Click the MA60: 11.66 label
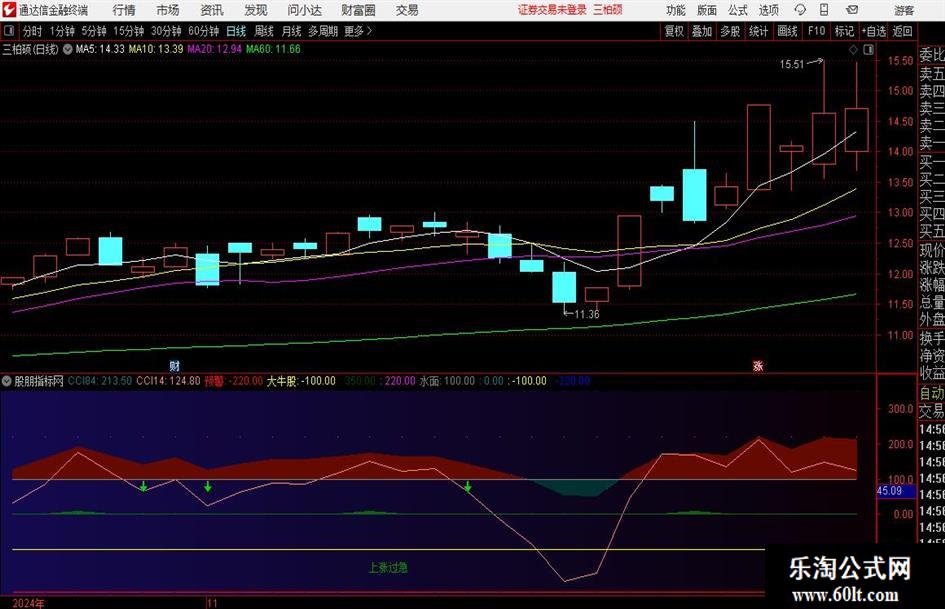 [273, 49]
